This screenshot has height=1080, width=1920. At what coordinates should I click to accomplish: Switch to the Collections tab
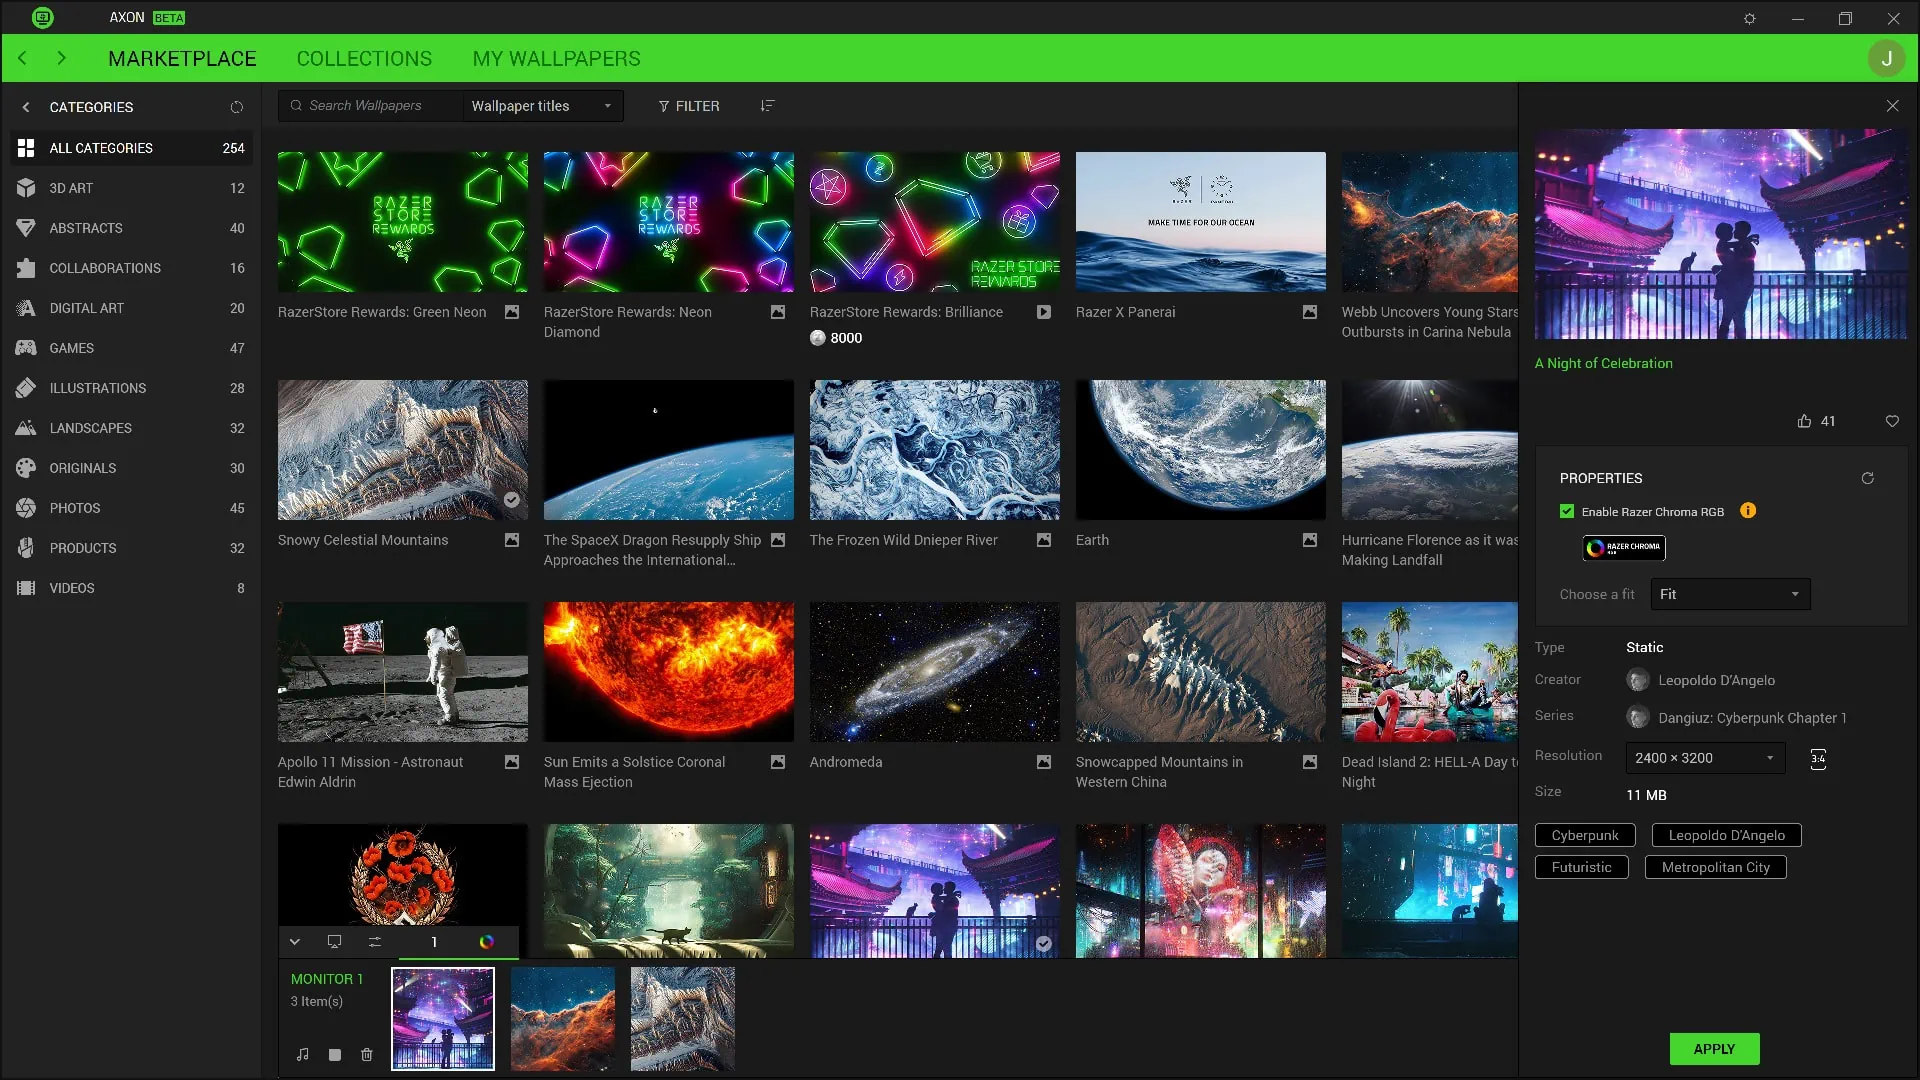pyautogui.click(x=364, y=59)
